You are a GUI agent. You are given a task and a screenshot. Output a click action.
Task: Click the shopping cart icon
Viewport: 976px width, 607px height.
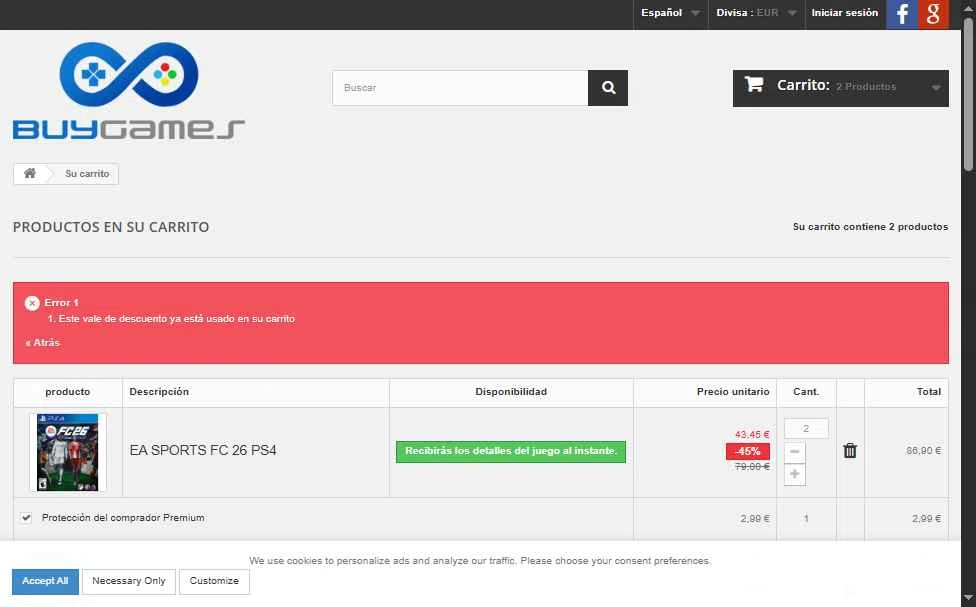(754, 85)
